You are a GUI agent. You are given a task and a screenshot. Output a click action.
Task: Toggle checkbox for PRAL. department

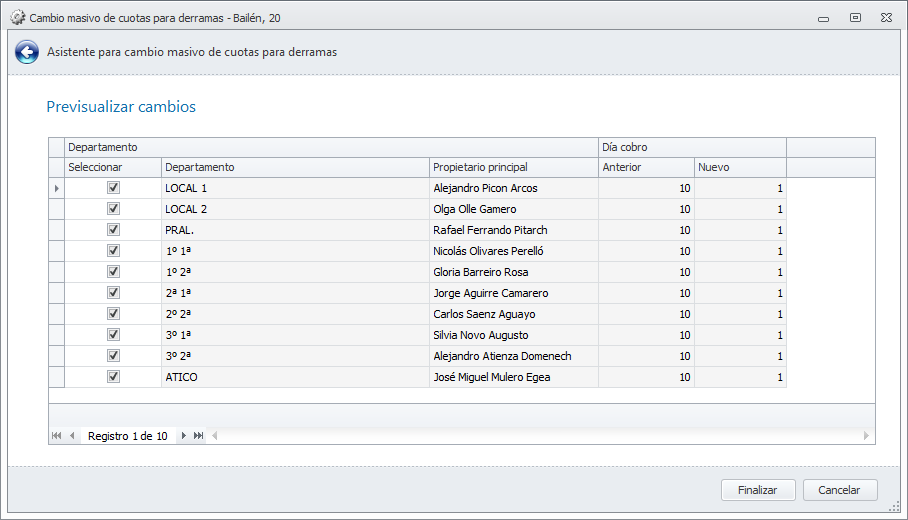coord(113,230)
